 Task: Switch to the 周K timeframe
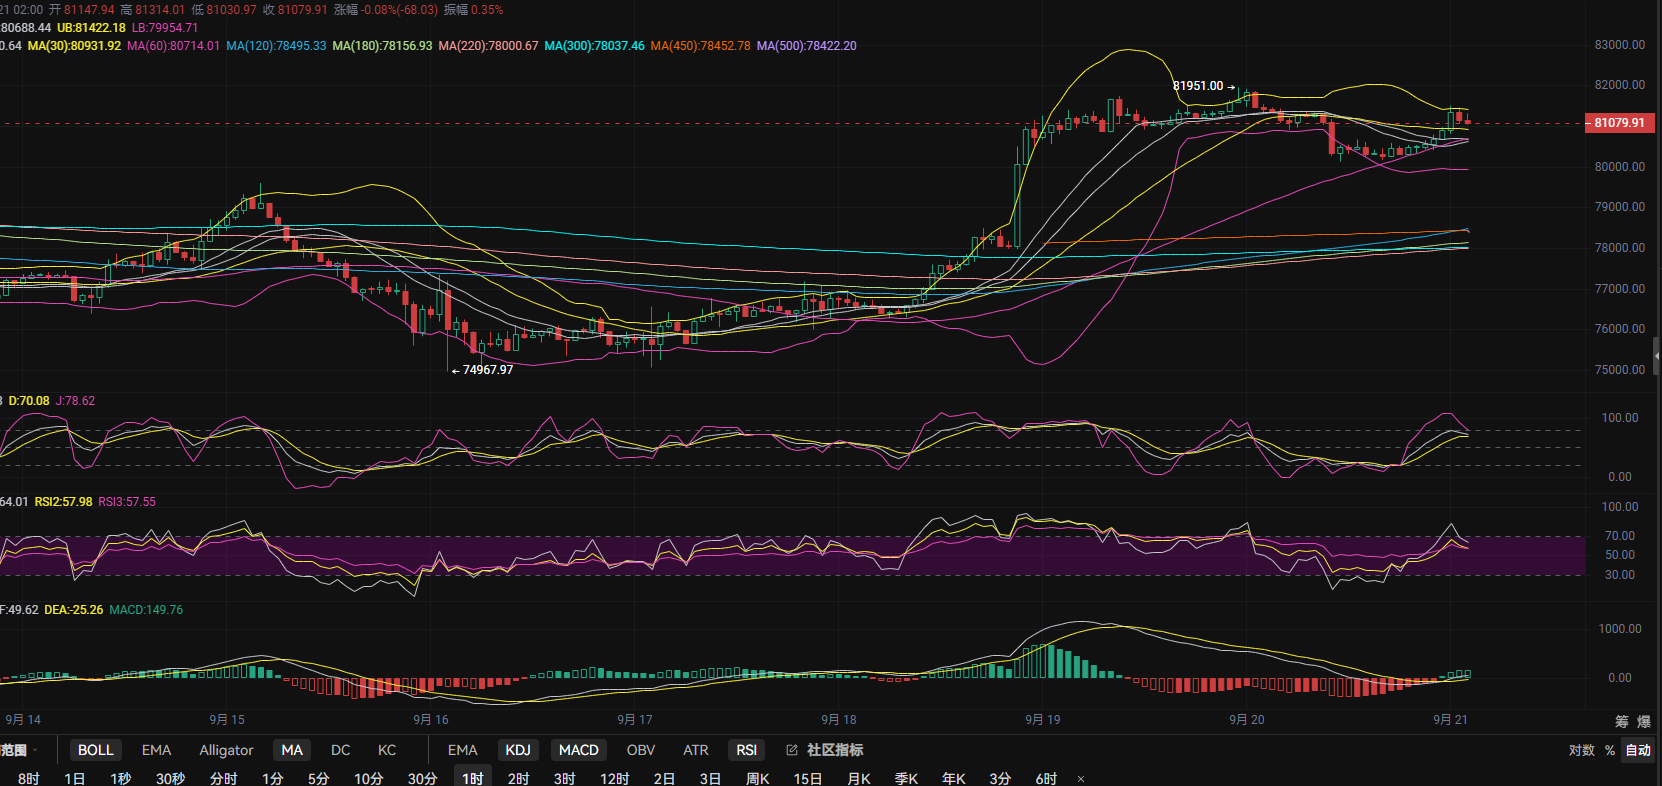tap(757, 778)
